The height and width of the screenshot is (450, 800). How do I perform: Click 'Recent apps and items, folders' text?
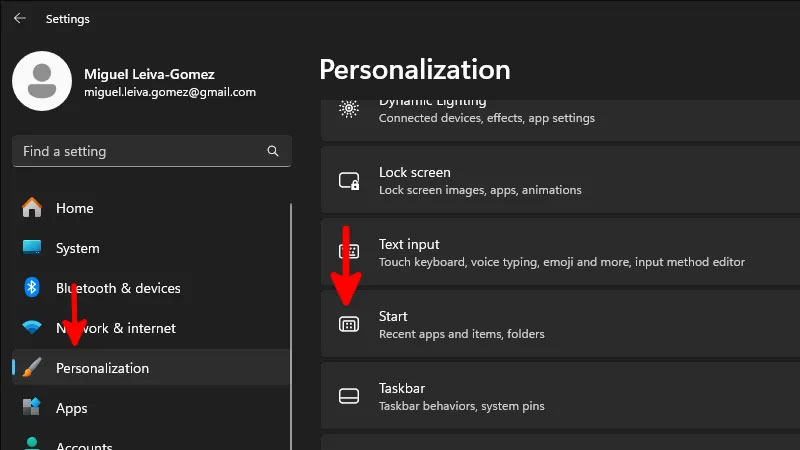pos(462,334)
